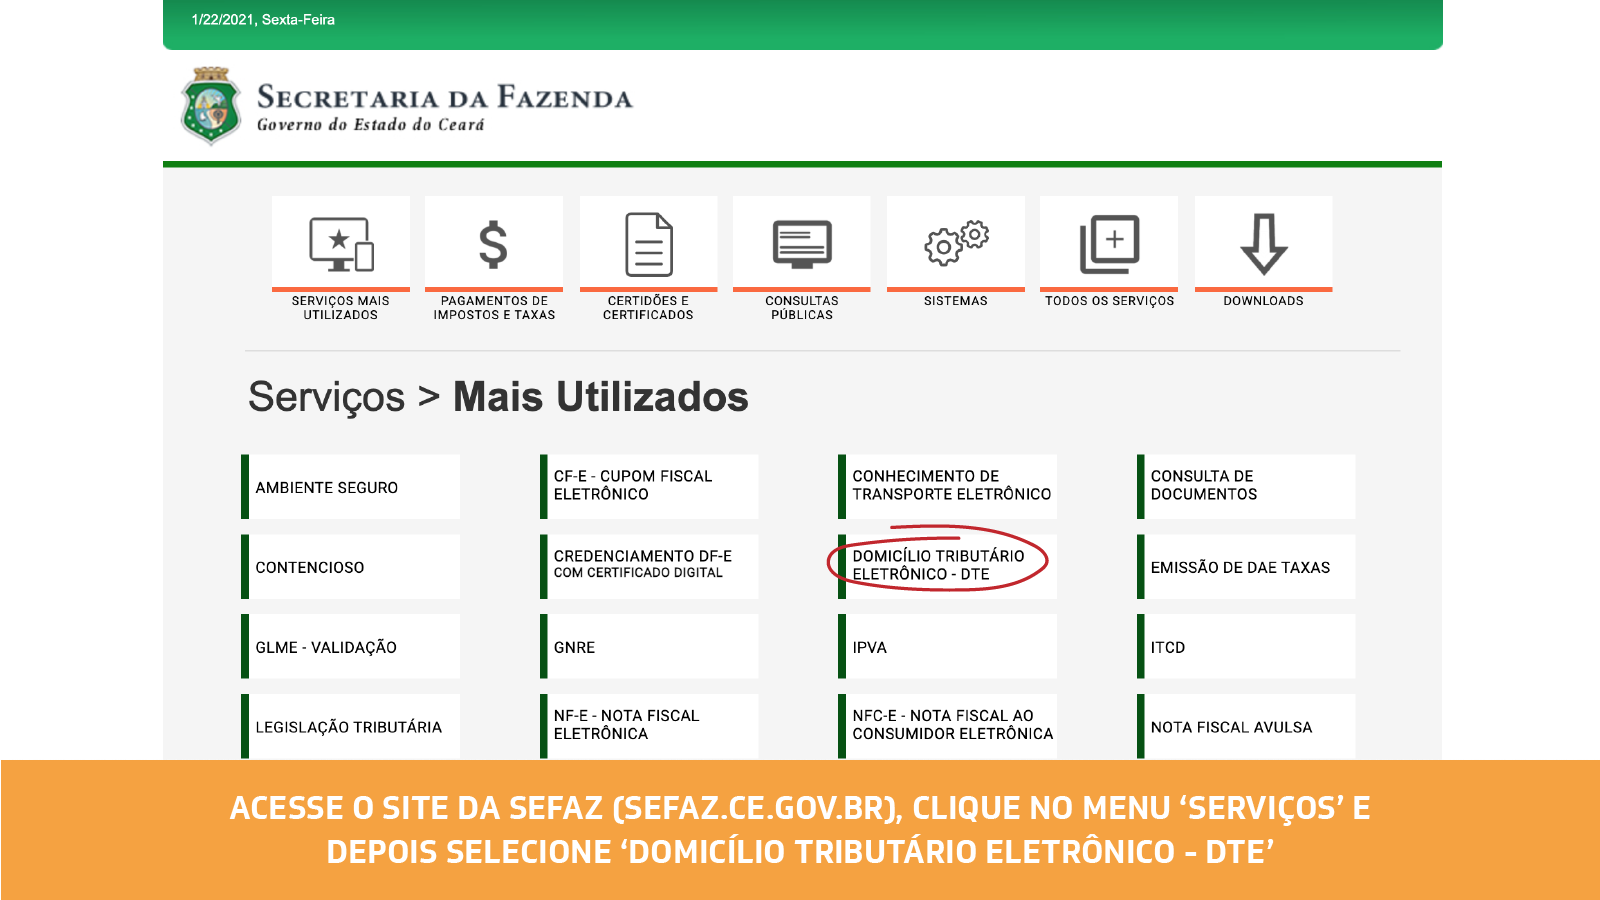Image resolution: width=1600 pixels, height=900 pixels.
Task: Open CF-E Cupom Fiscal Eletrônico service
Action: [x=649, y=487]
